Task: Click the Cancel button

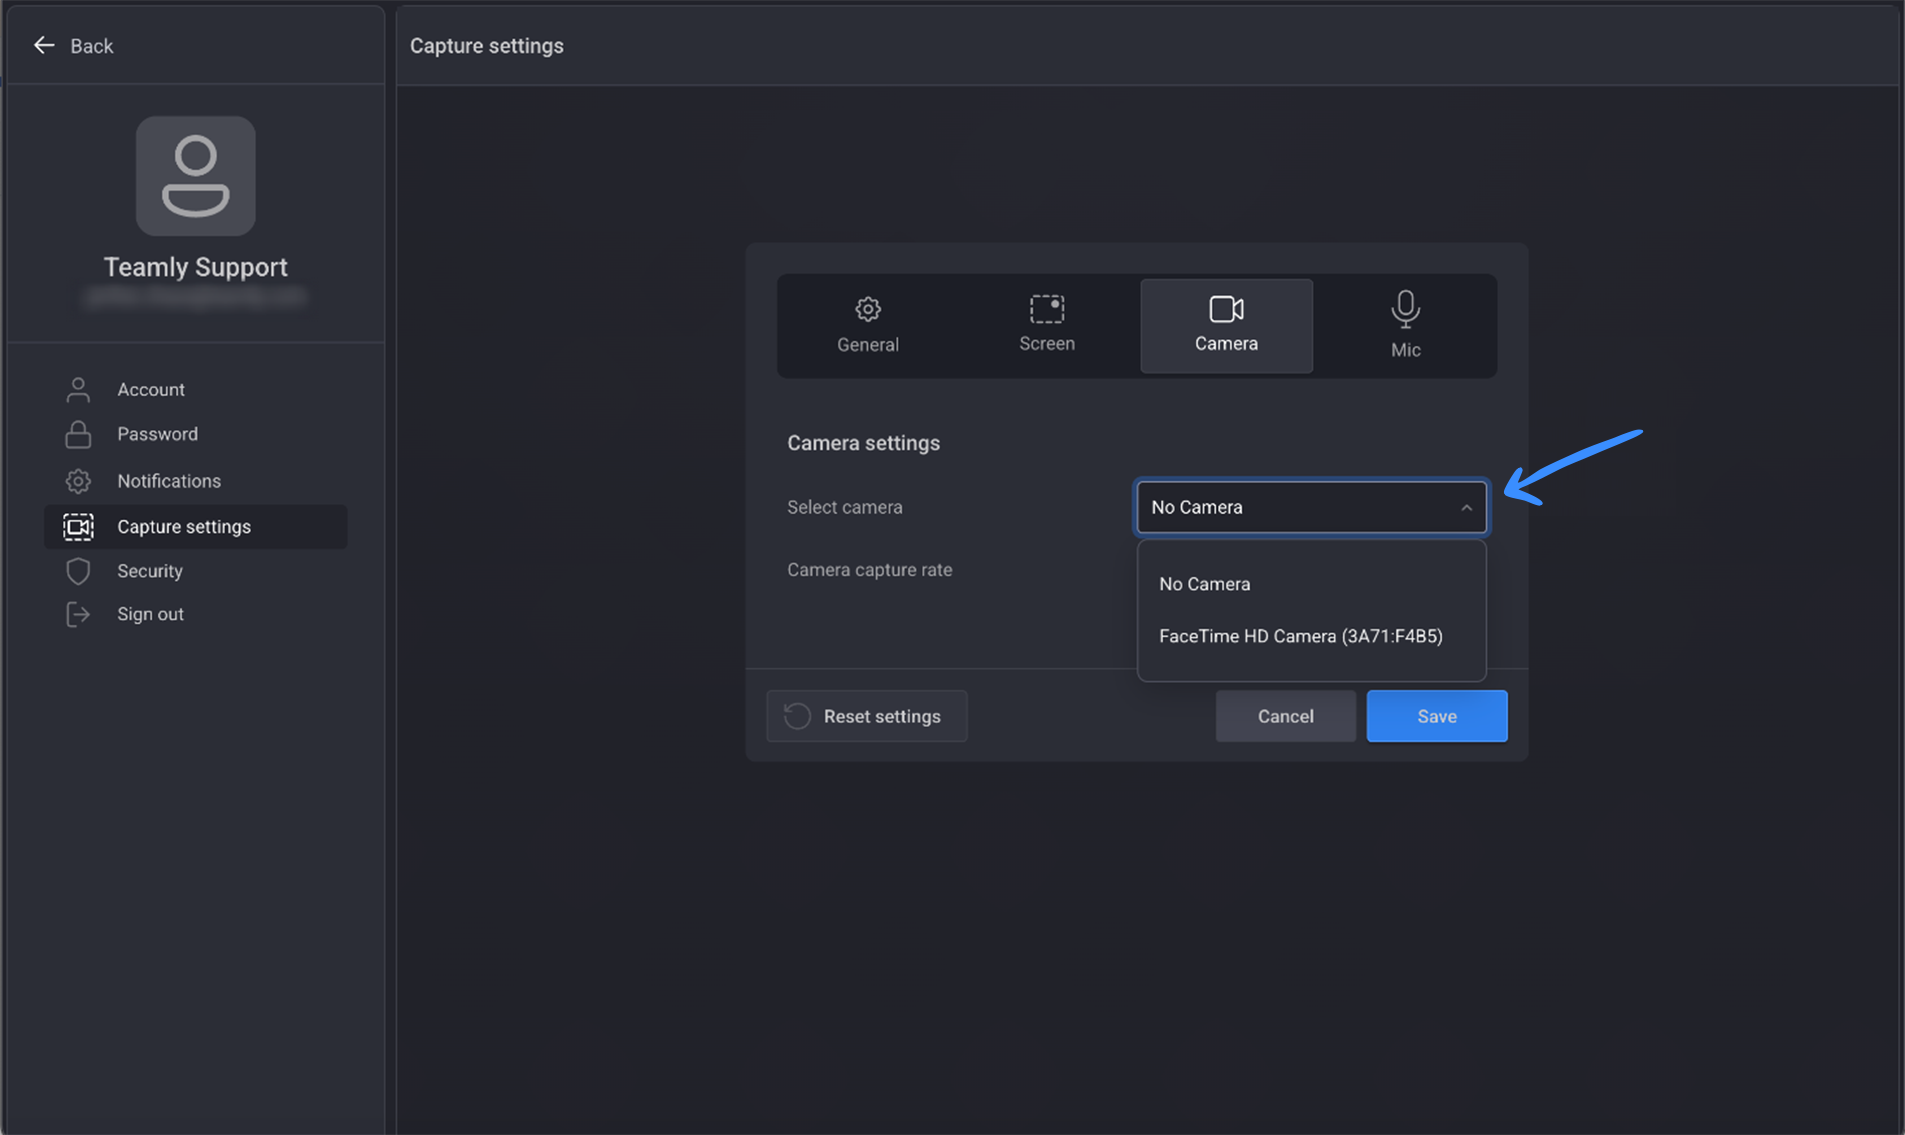Action: click(1286, 716)
